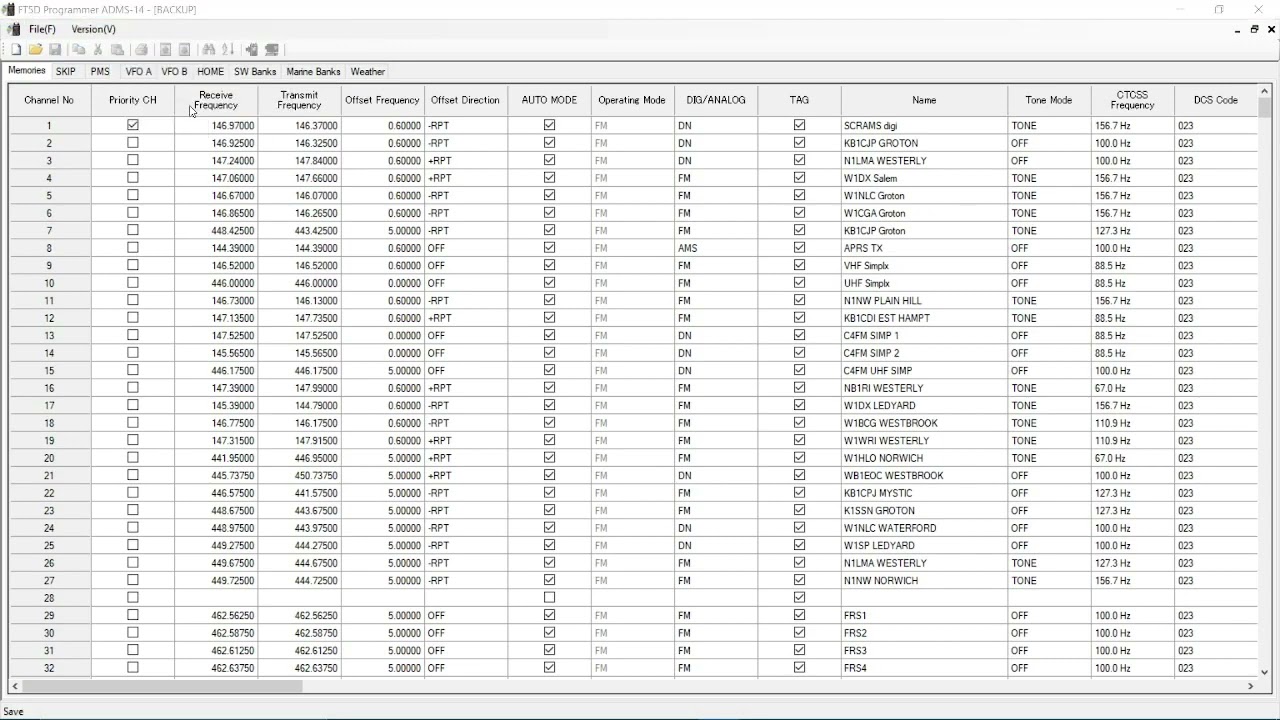Click the radio icon beside File menu

[14, 30]
